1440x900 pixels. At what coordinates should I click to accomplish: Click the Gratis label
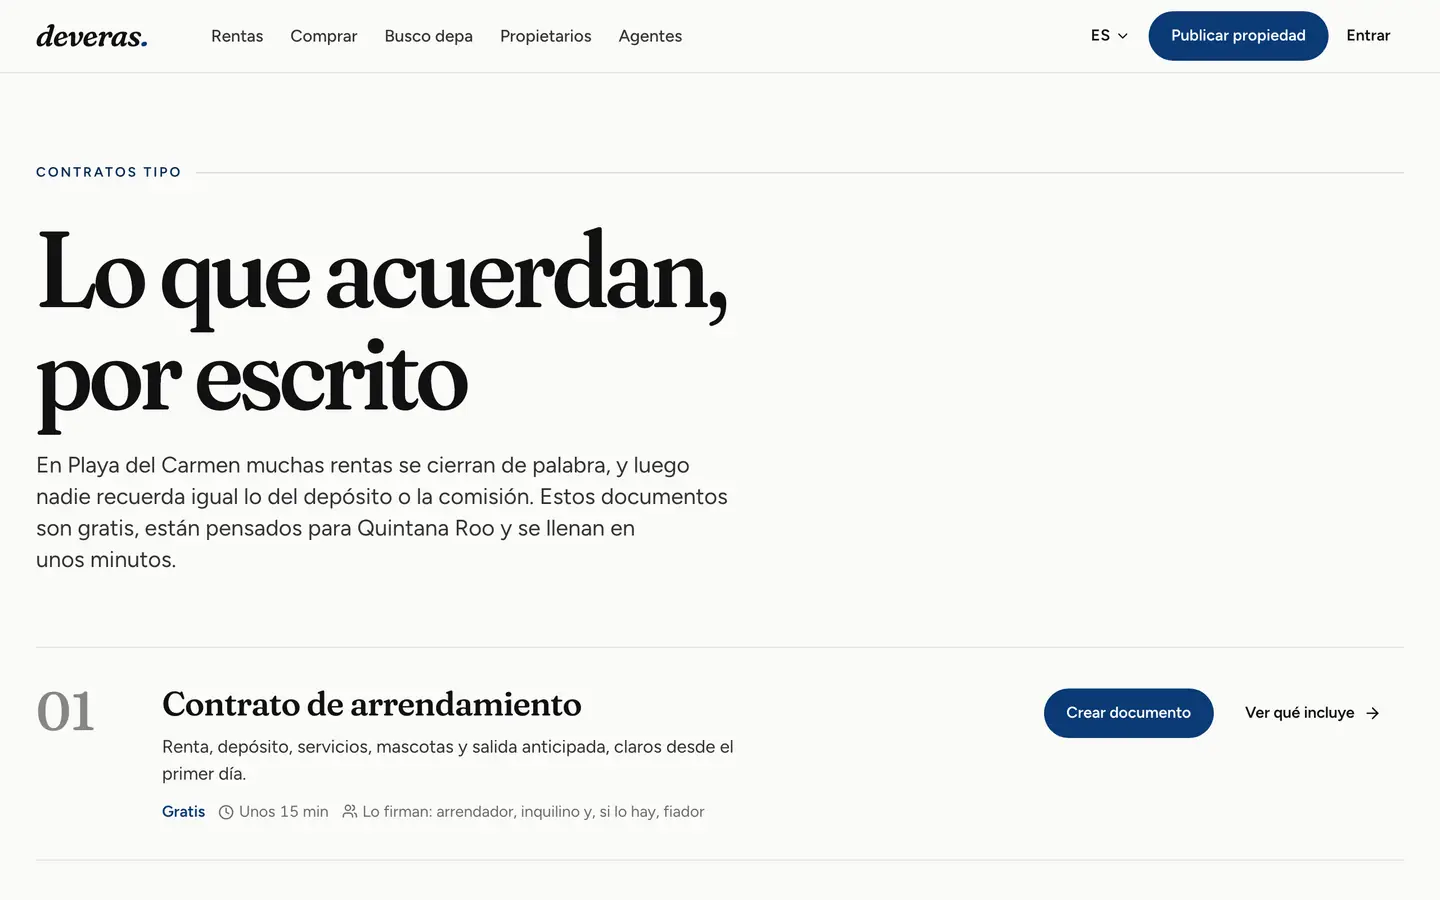[183, 811]
